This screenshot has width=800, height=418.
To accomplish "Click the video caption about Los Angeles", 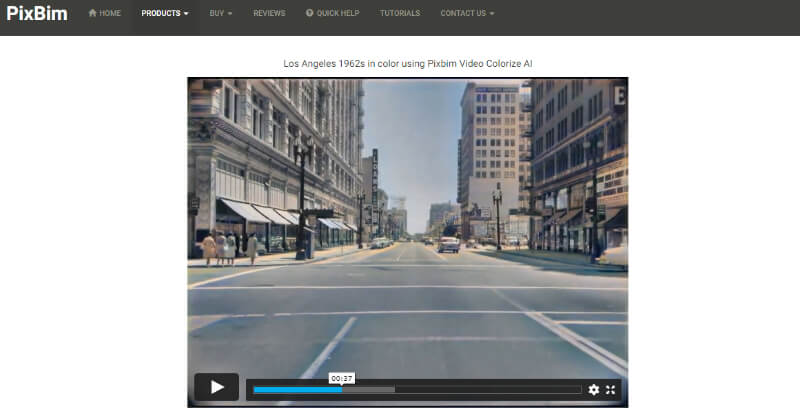I will click(408, 64).
